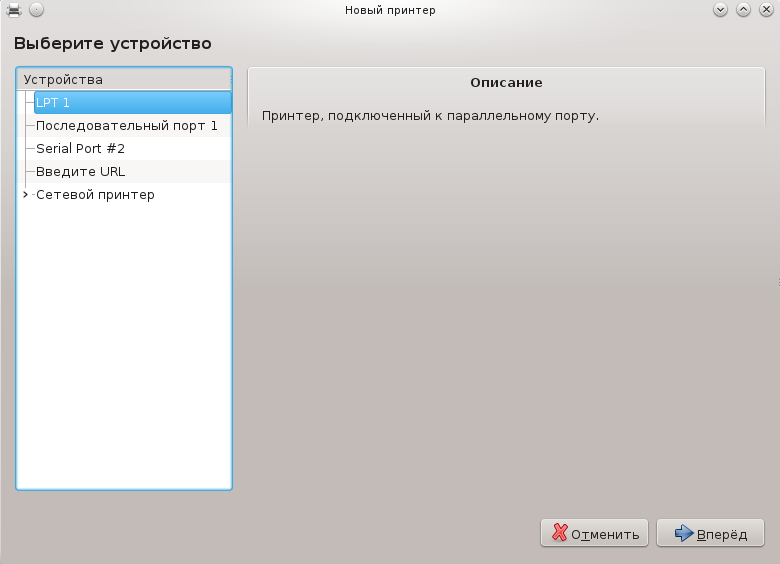This screenshot has height=564, width=780.
Task: Click the Отменить button
Action: 594,533
